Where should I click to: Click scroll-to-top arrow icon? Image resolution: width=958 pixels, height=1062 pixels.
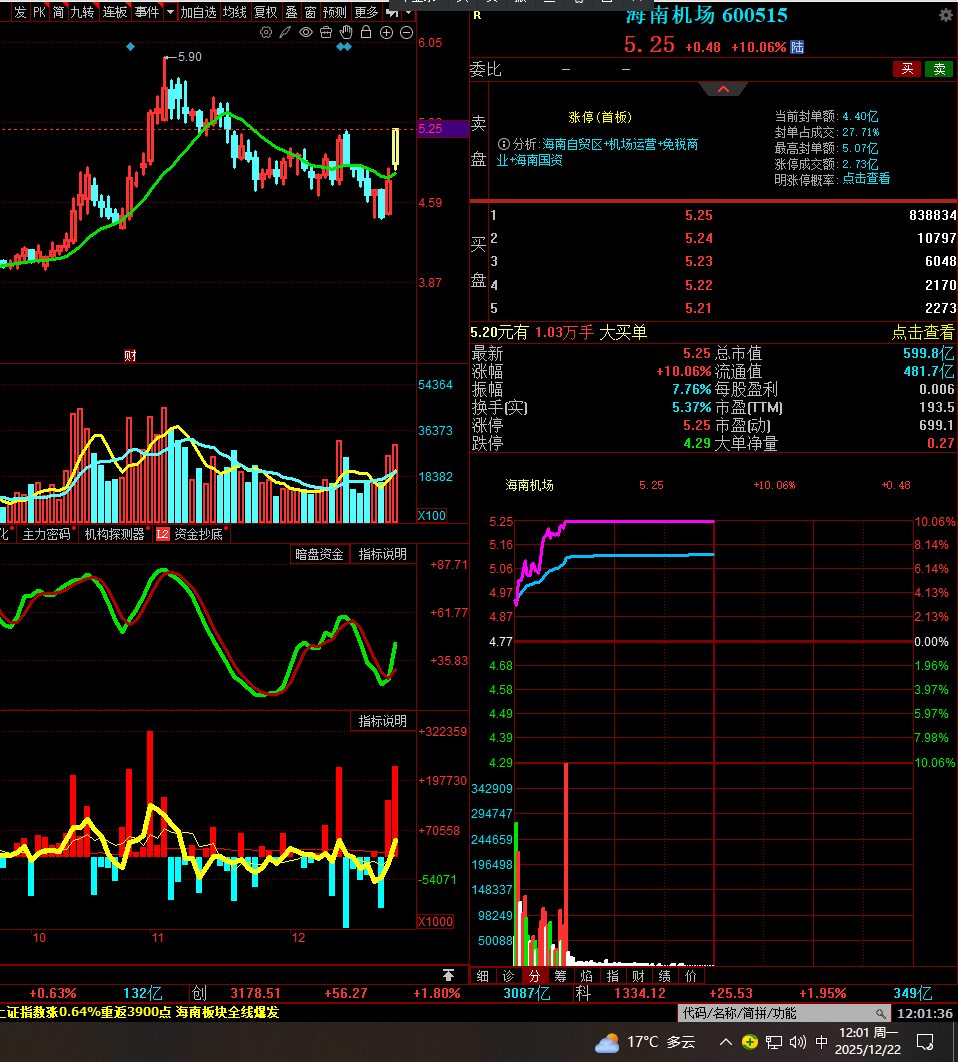(x=449, y=975)
